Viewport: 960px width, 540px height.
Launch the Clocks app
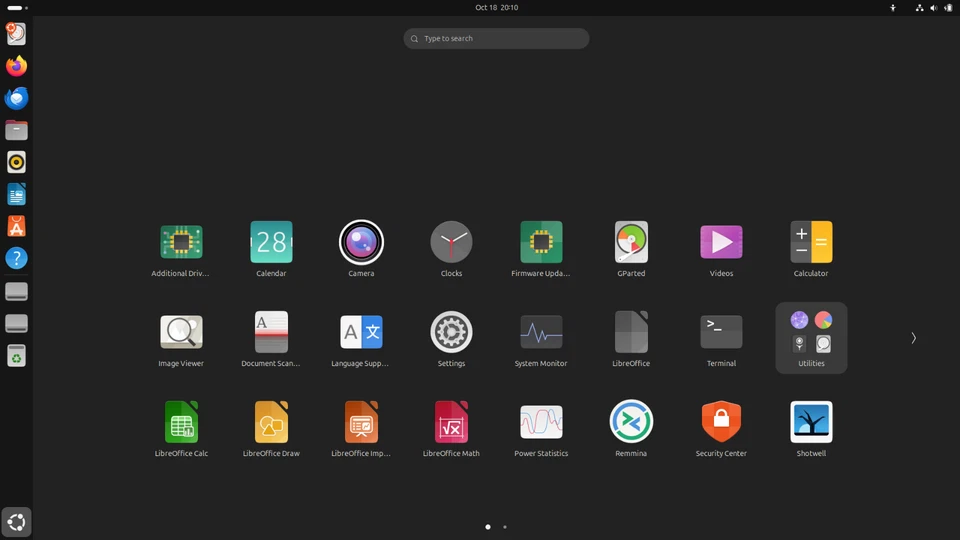[451, 242]
